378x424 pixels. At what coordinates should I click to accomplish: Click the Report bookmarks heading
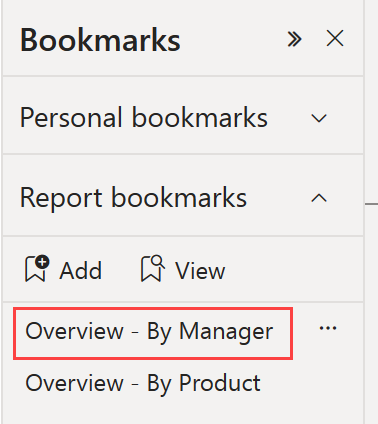coord(133,198)
